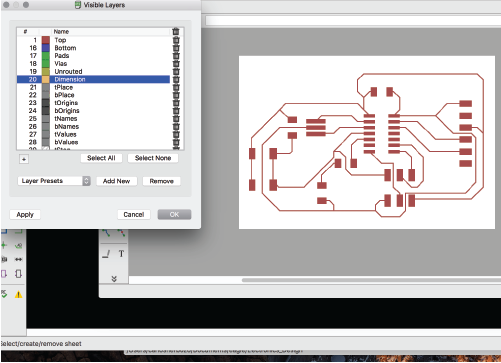
Task: Select the Junction tool with green cross
Action: click(x=4, y=246)
